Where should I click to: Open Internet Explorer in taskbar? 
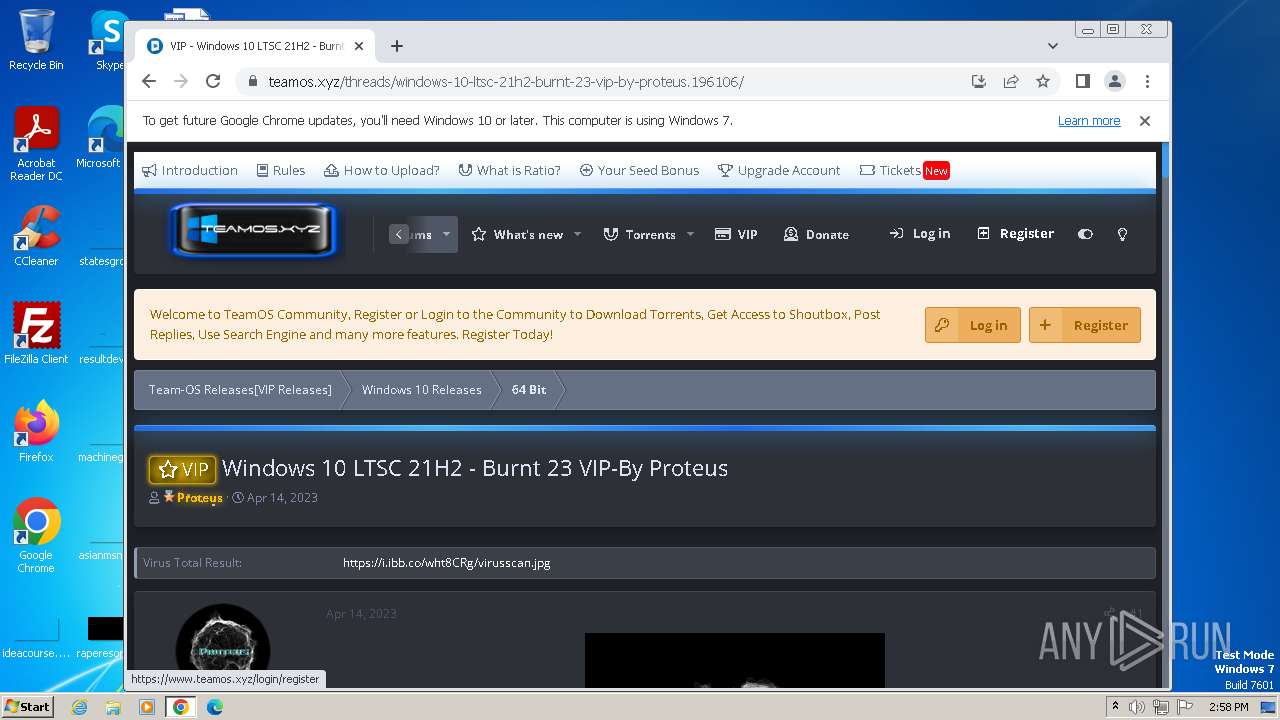(x=79, y=707)
